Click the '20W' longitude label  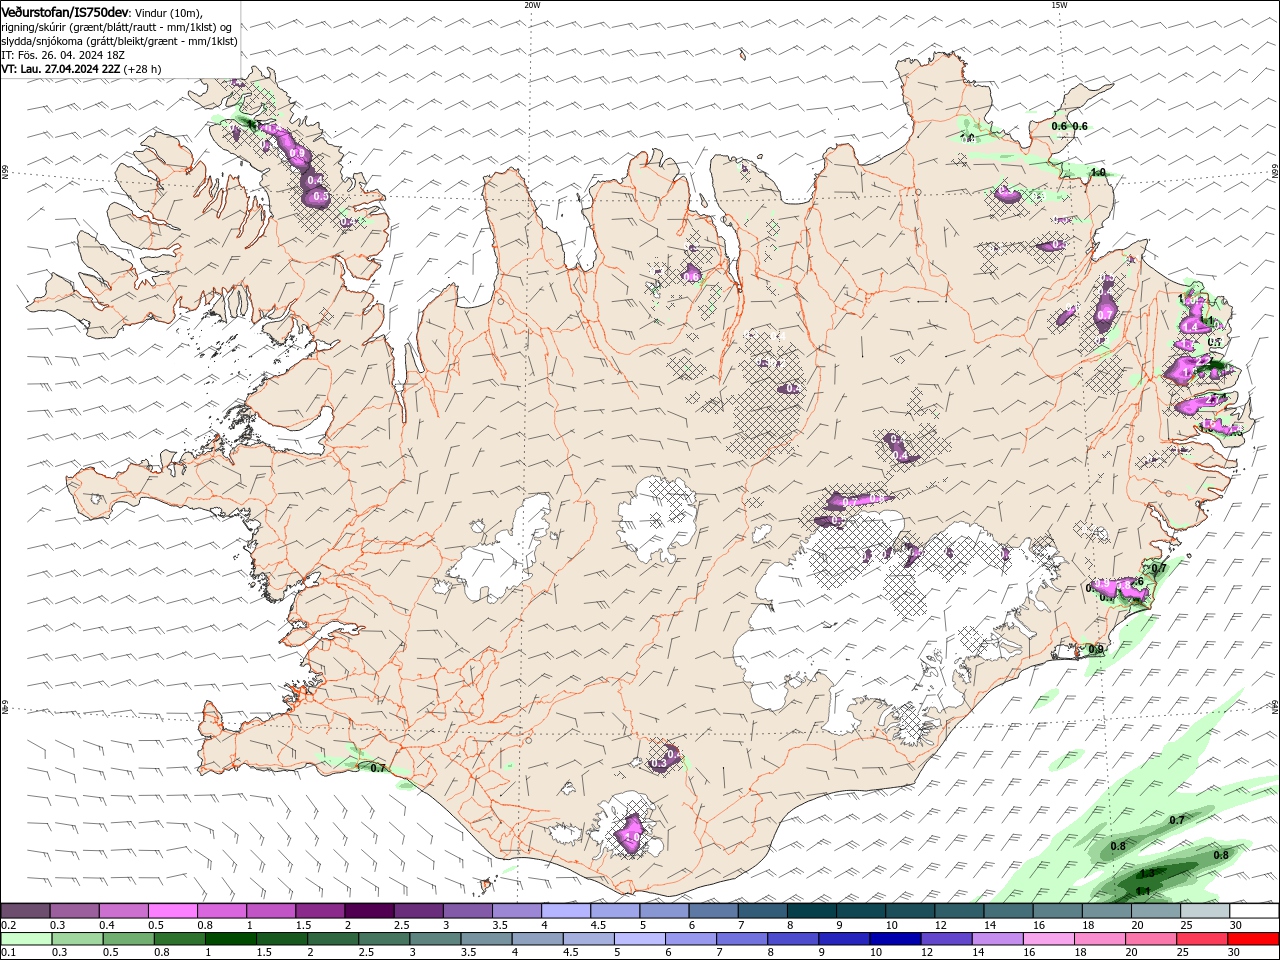[x=532, y=5]
